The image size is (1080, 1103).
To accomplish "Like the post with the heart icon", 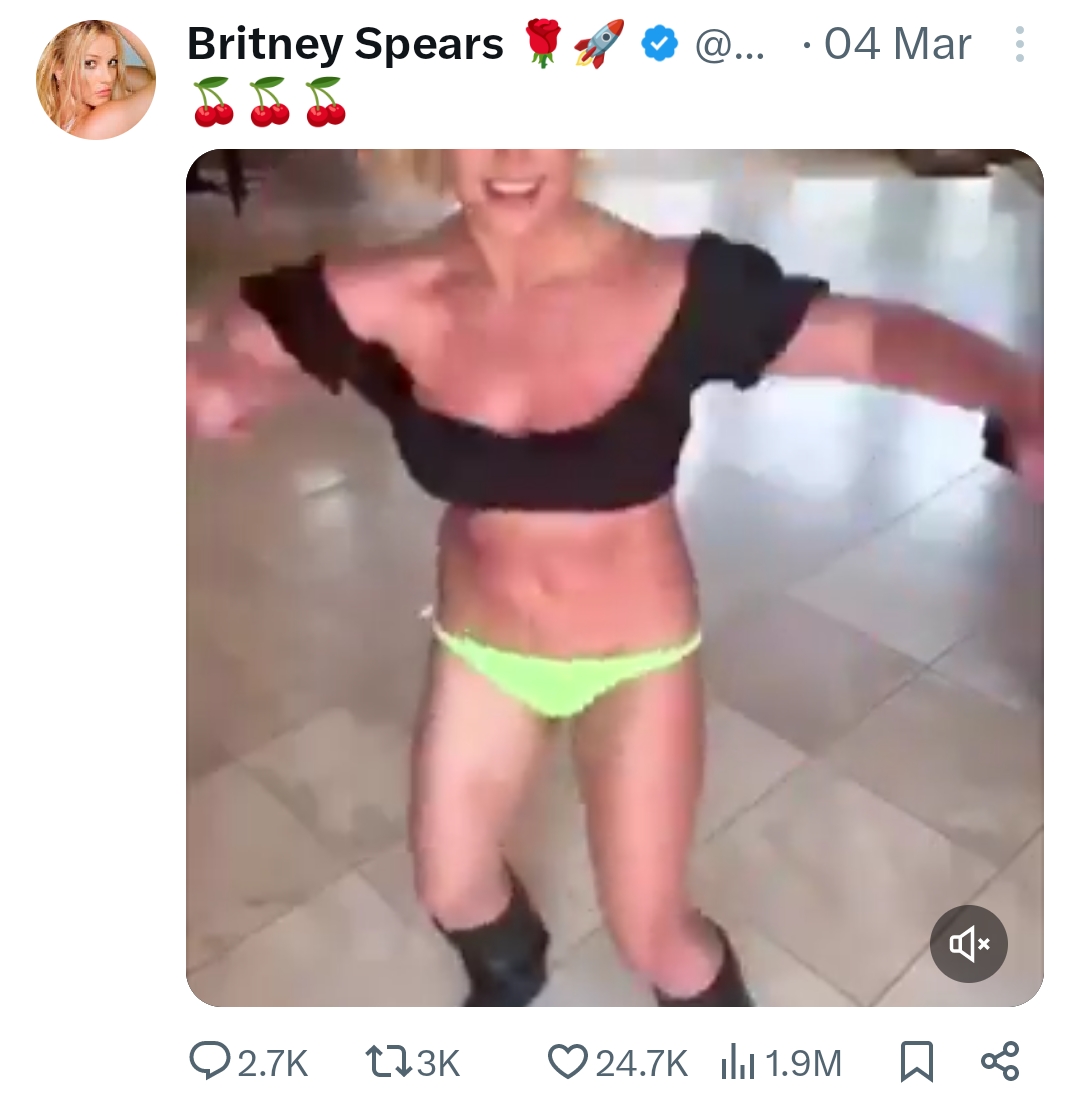I will (x=567, y=1061).
